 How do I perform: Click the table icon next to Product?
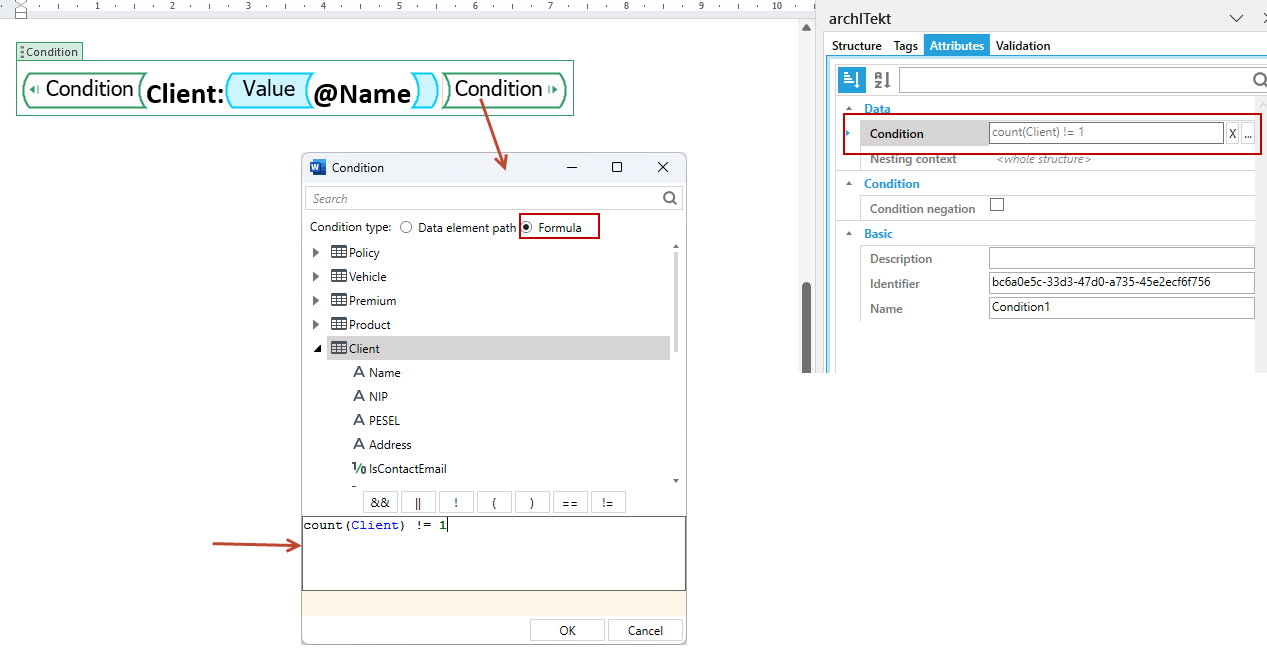pyautogui.click(x=339, y=324)
